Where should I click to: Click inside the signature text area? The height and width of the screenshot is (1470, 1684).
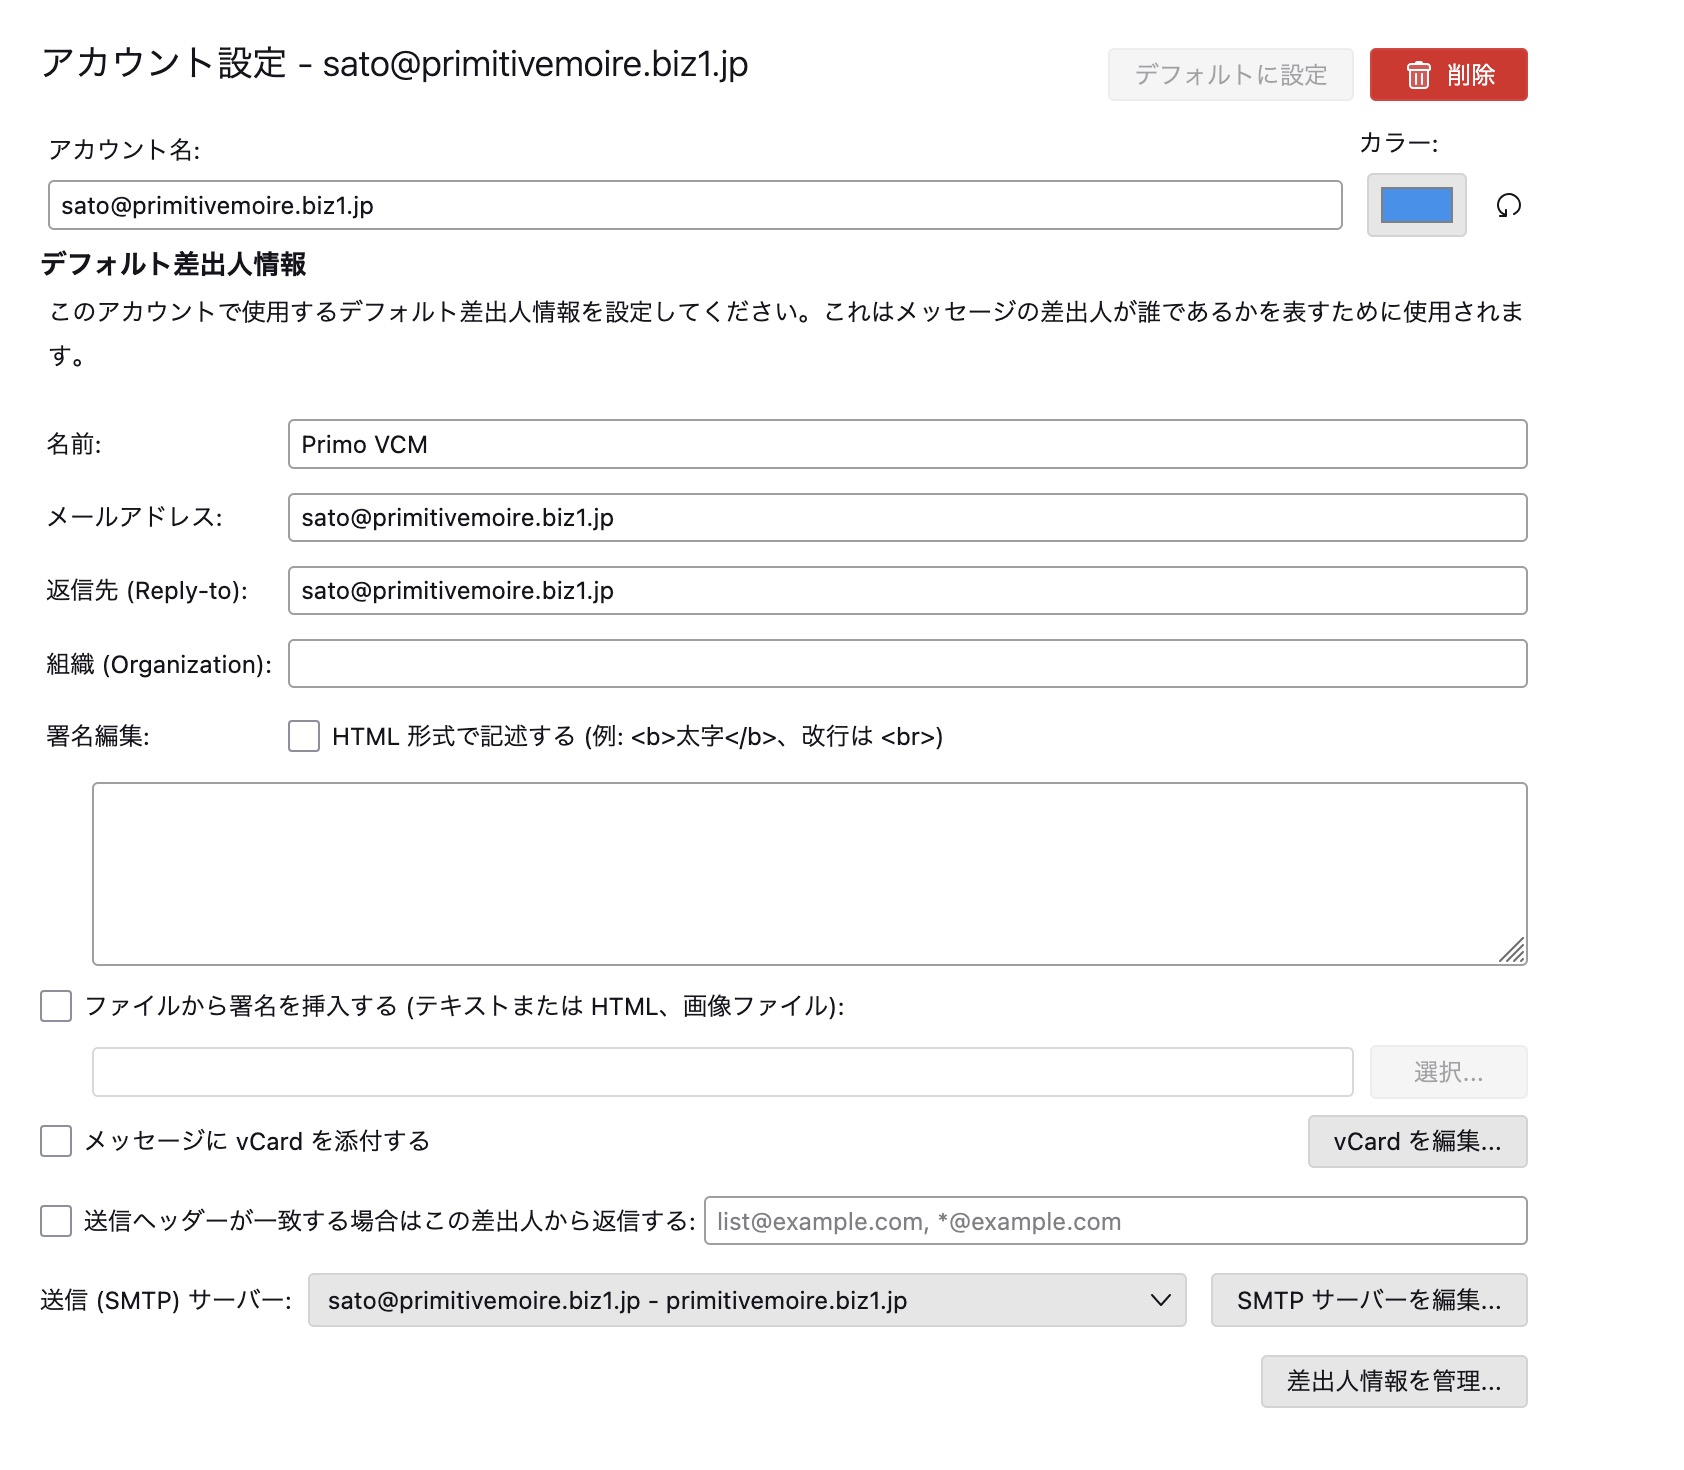[x=808, y=873]
